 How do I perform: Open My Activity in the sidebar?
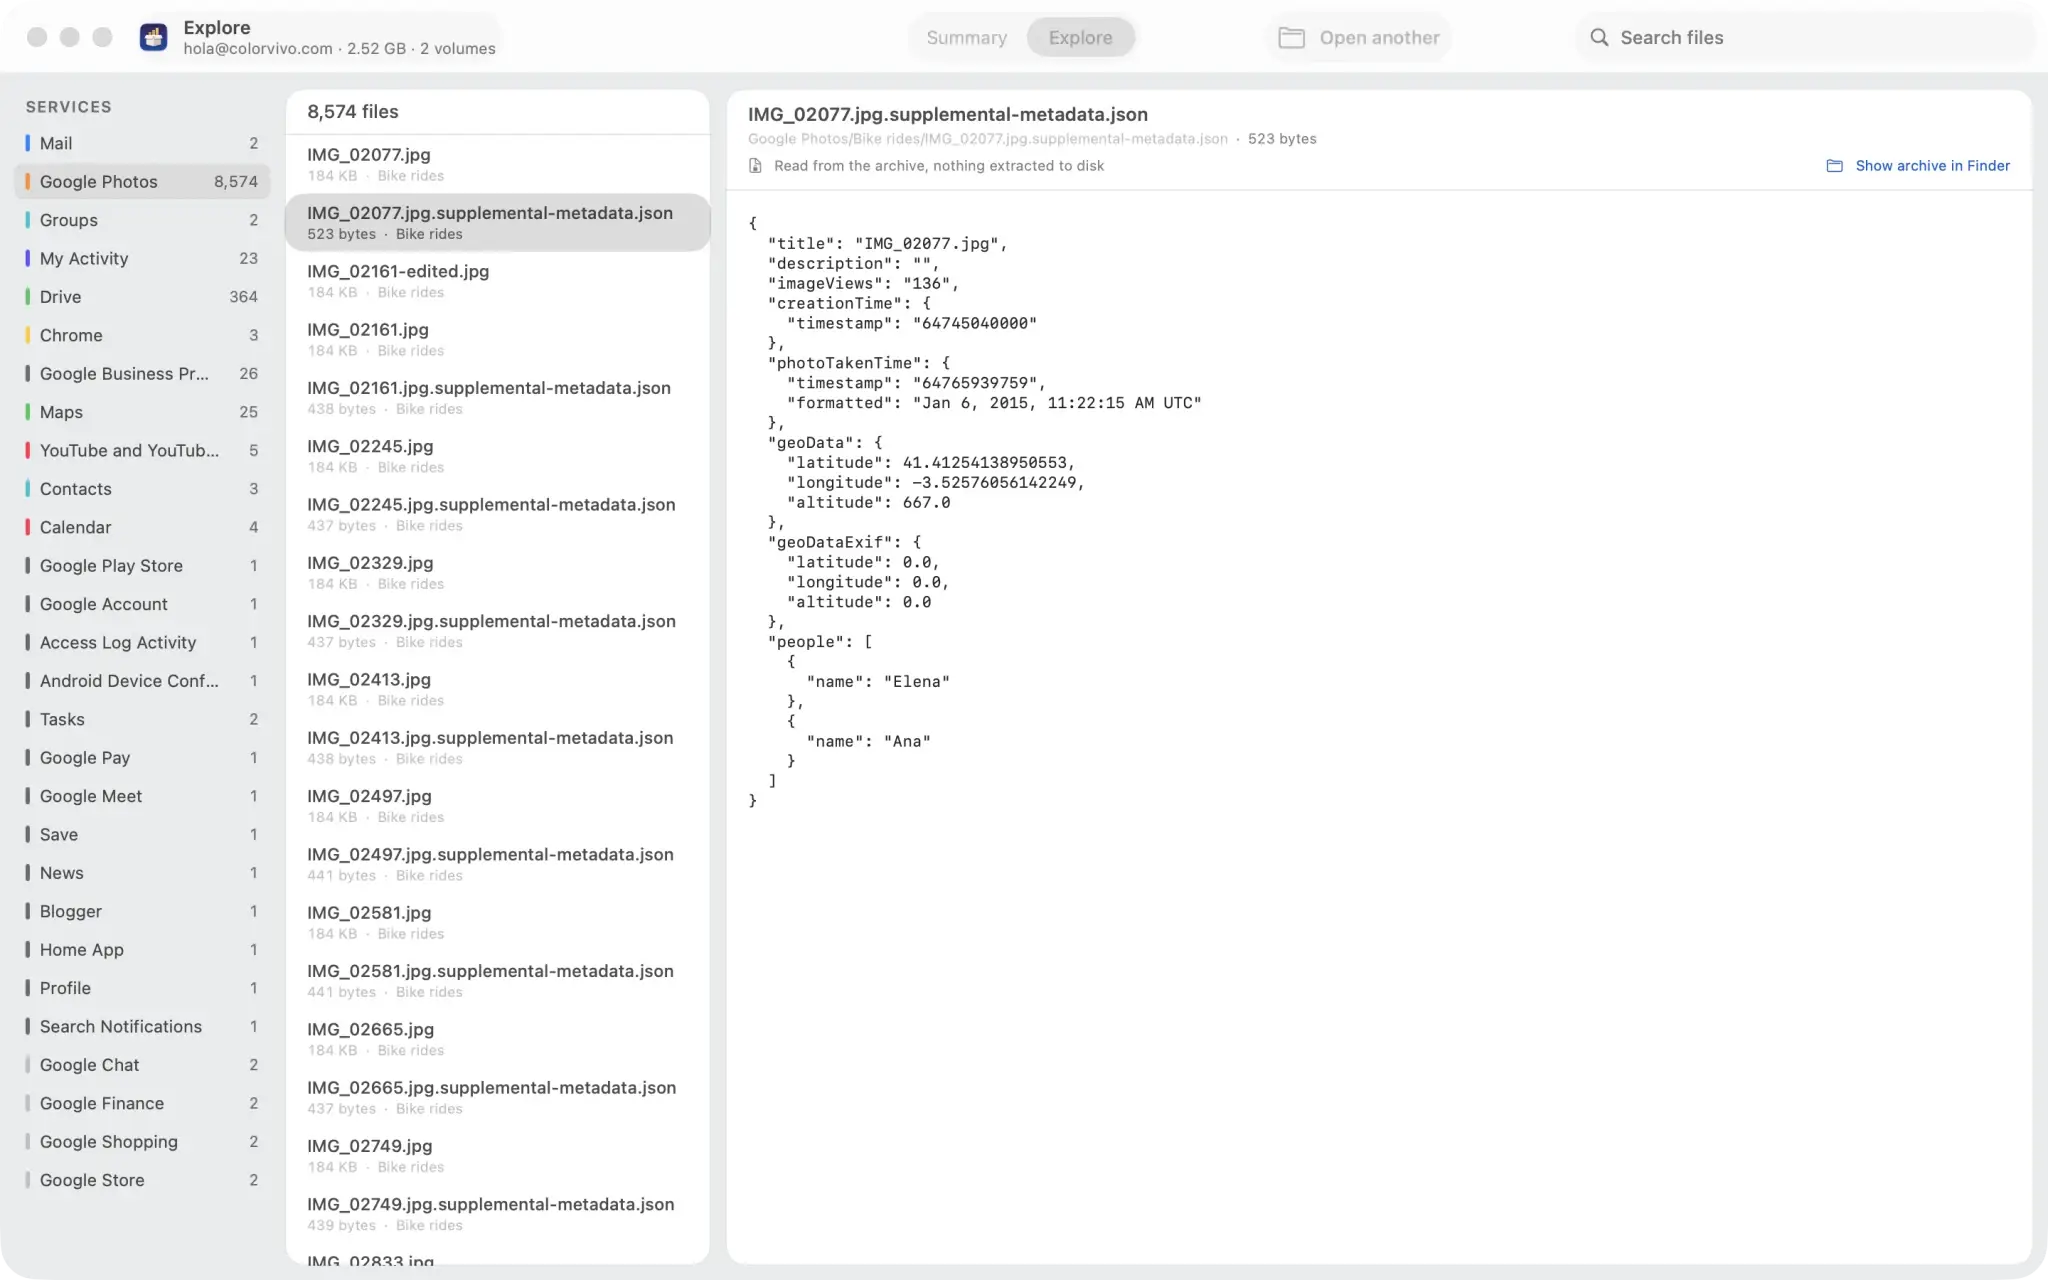point(142,258)
